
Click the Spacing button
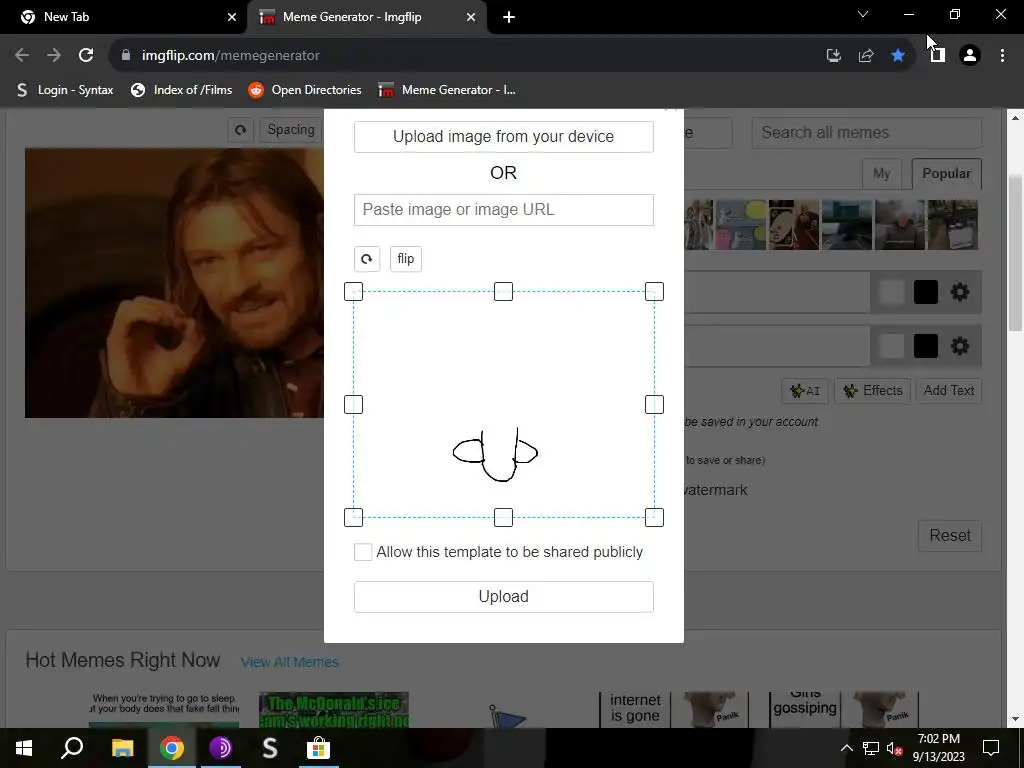291,130
